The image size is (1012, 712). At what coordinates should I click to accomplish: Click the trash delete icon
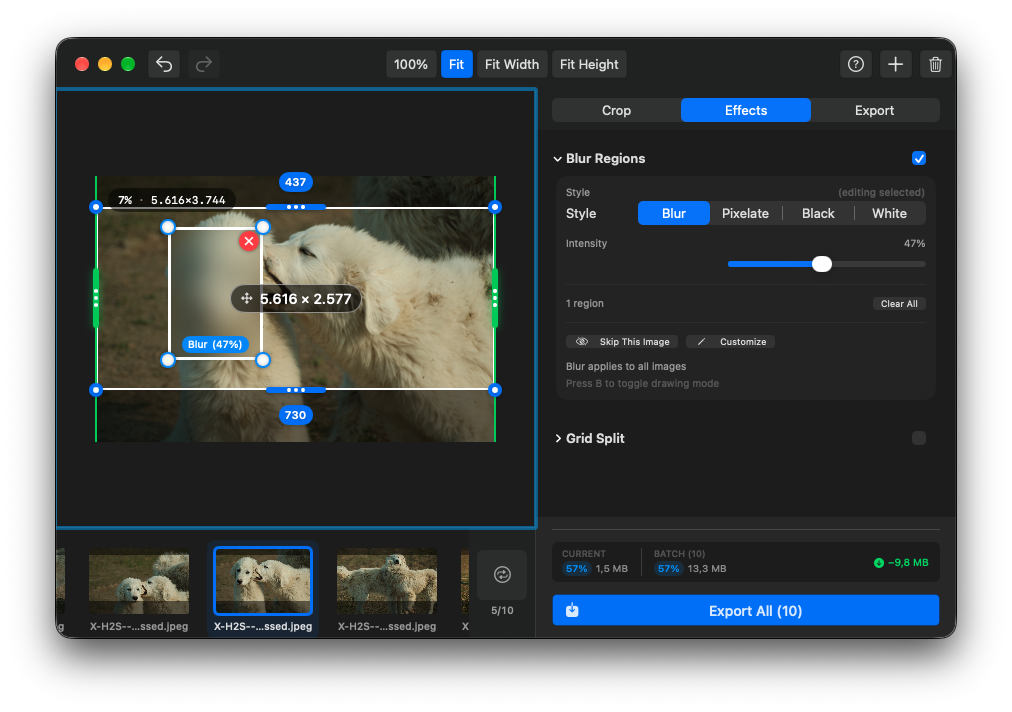tap(935, 64)
